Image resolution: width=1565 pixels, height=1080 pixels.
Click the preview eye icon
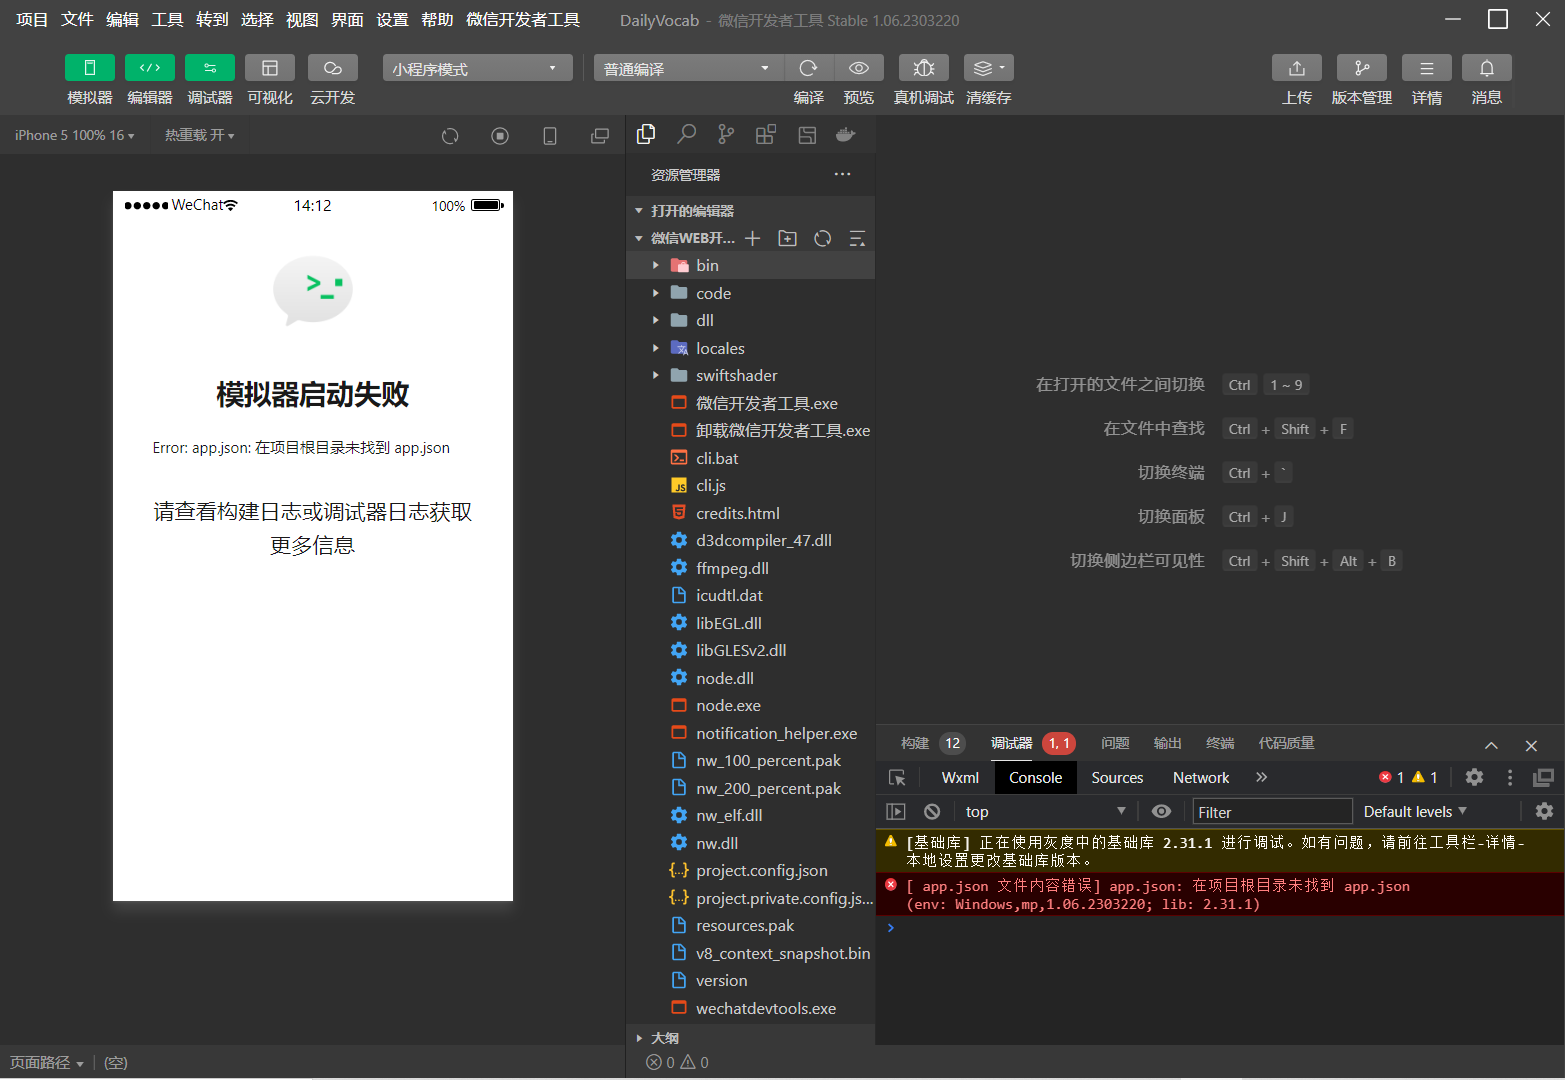click(x=859, y=68)
